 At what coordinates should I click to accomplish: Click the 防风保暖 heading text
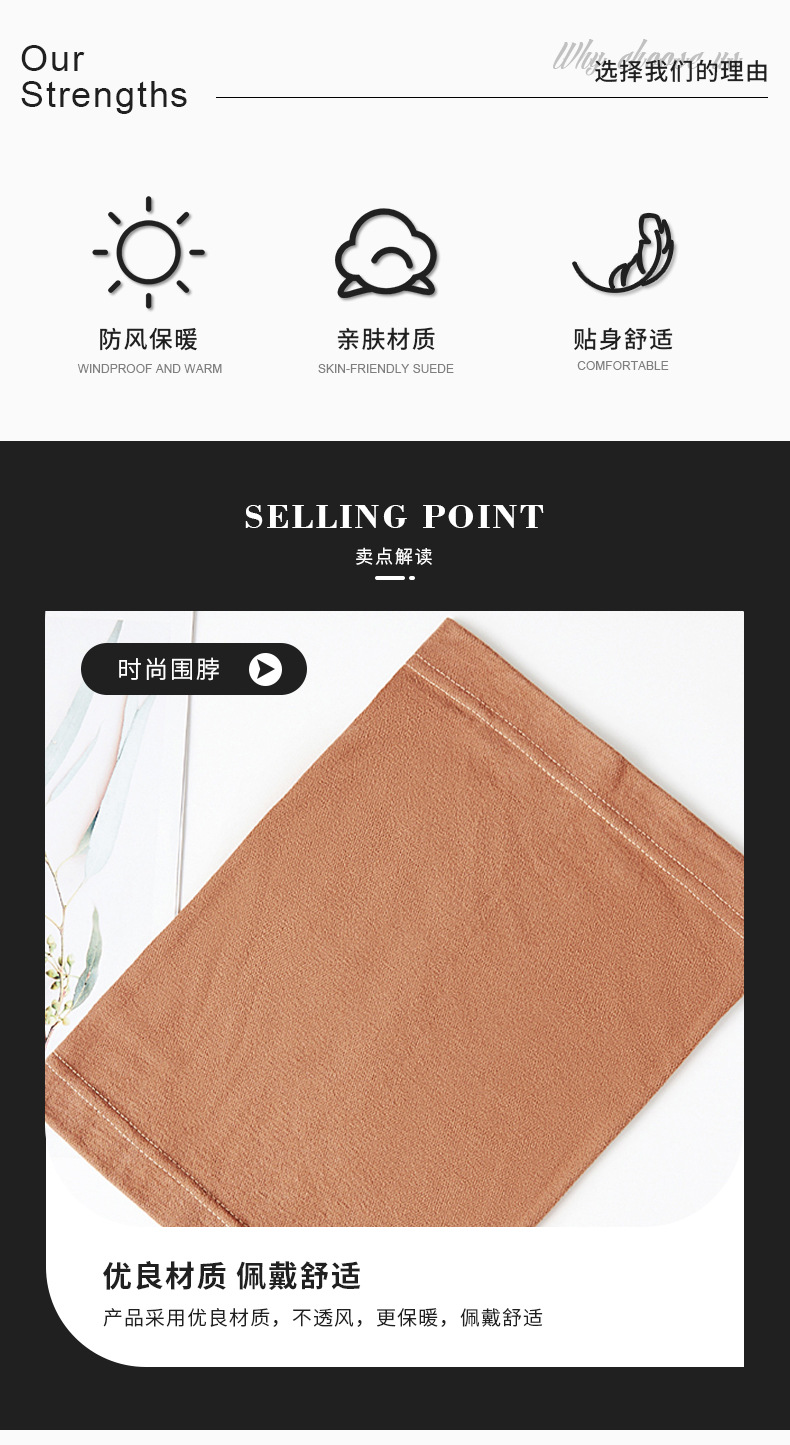[149, 340]
